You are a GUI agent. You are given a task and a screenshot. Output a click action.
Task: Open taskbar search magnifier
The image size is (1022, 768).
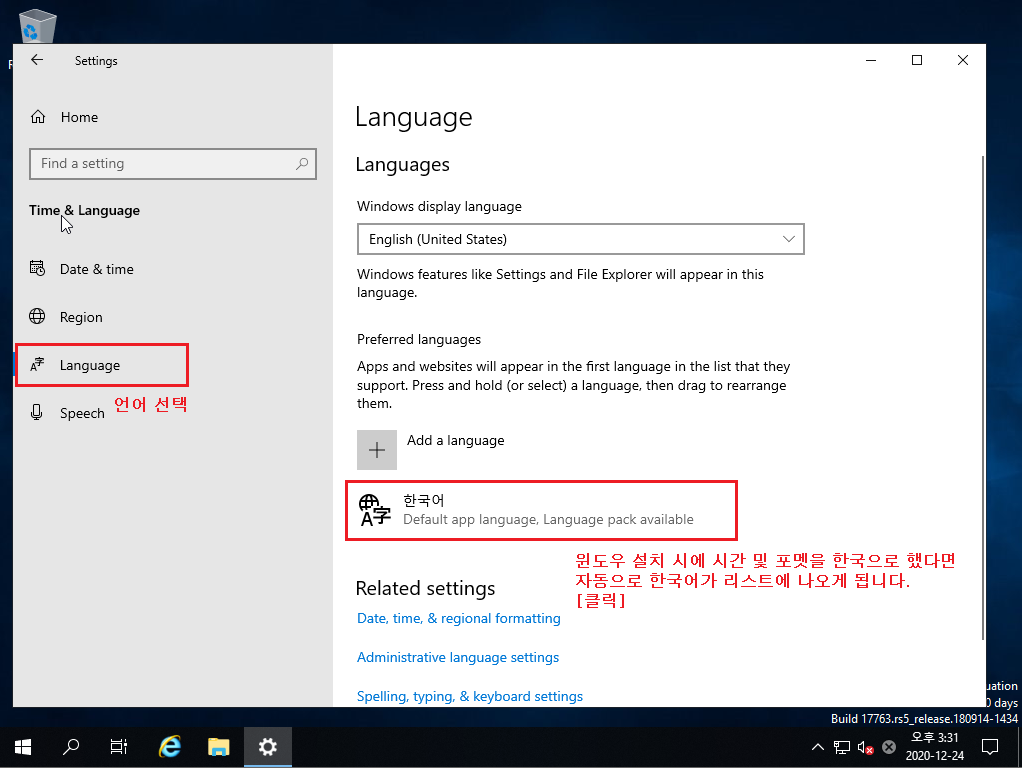point(71,747)
